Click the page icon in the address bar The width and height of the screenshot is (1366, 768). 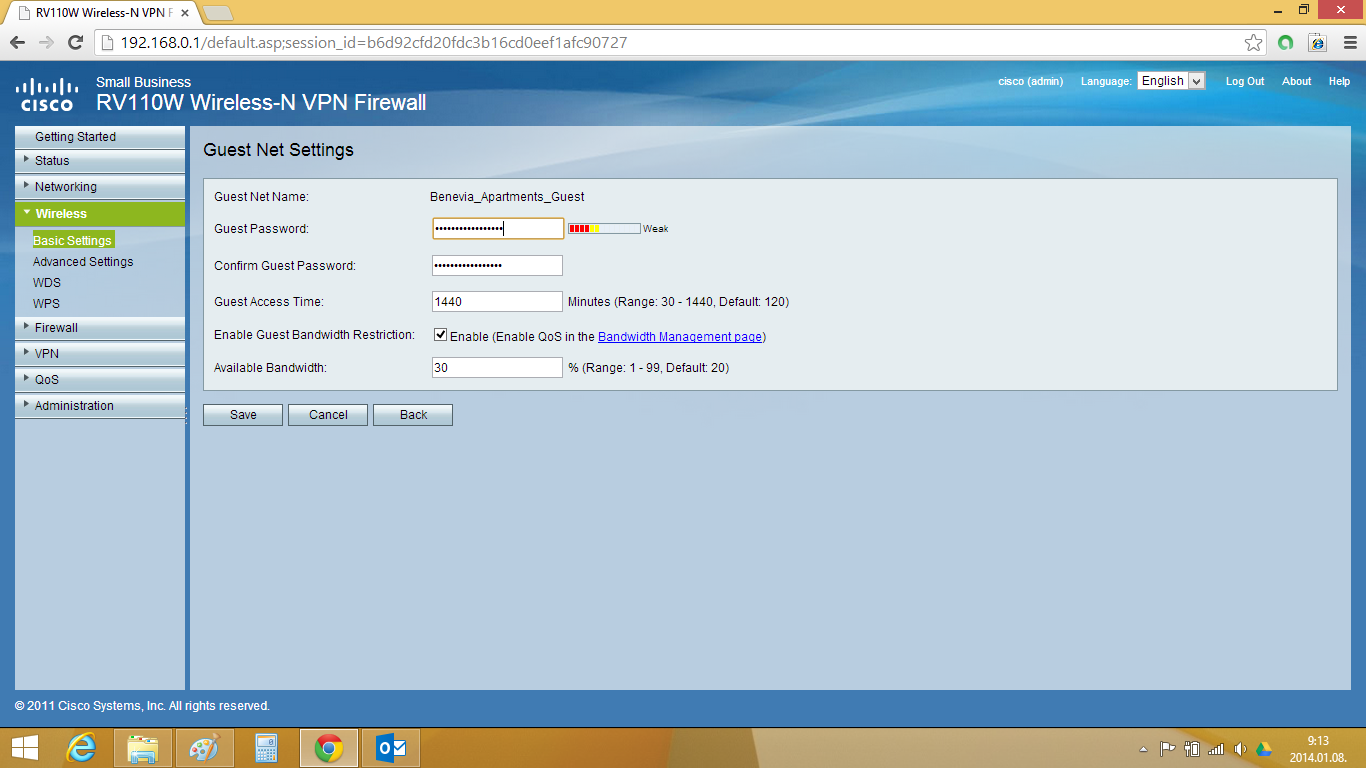coord(108,42)
